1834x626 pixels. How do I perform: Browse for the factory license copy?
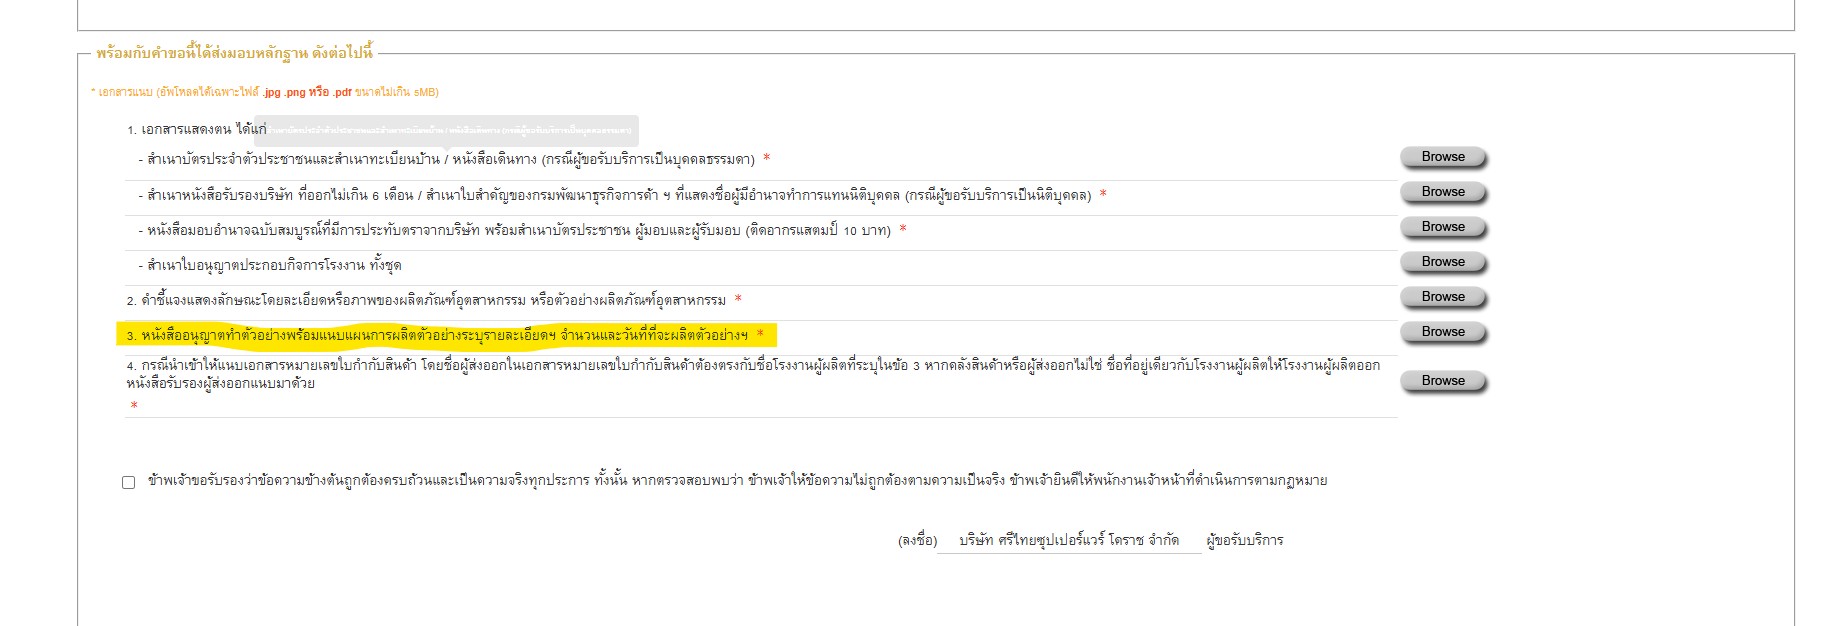click(x=1442, y=262)
